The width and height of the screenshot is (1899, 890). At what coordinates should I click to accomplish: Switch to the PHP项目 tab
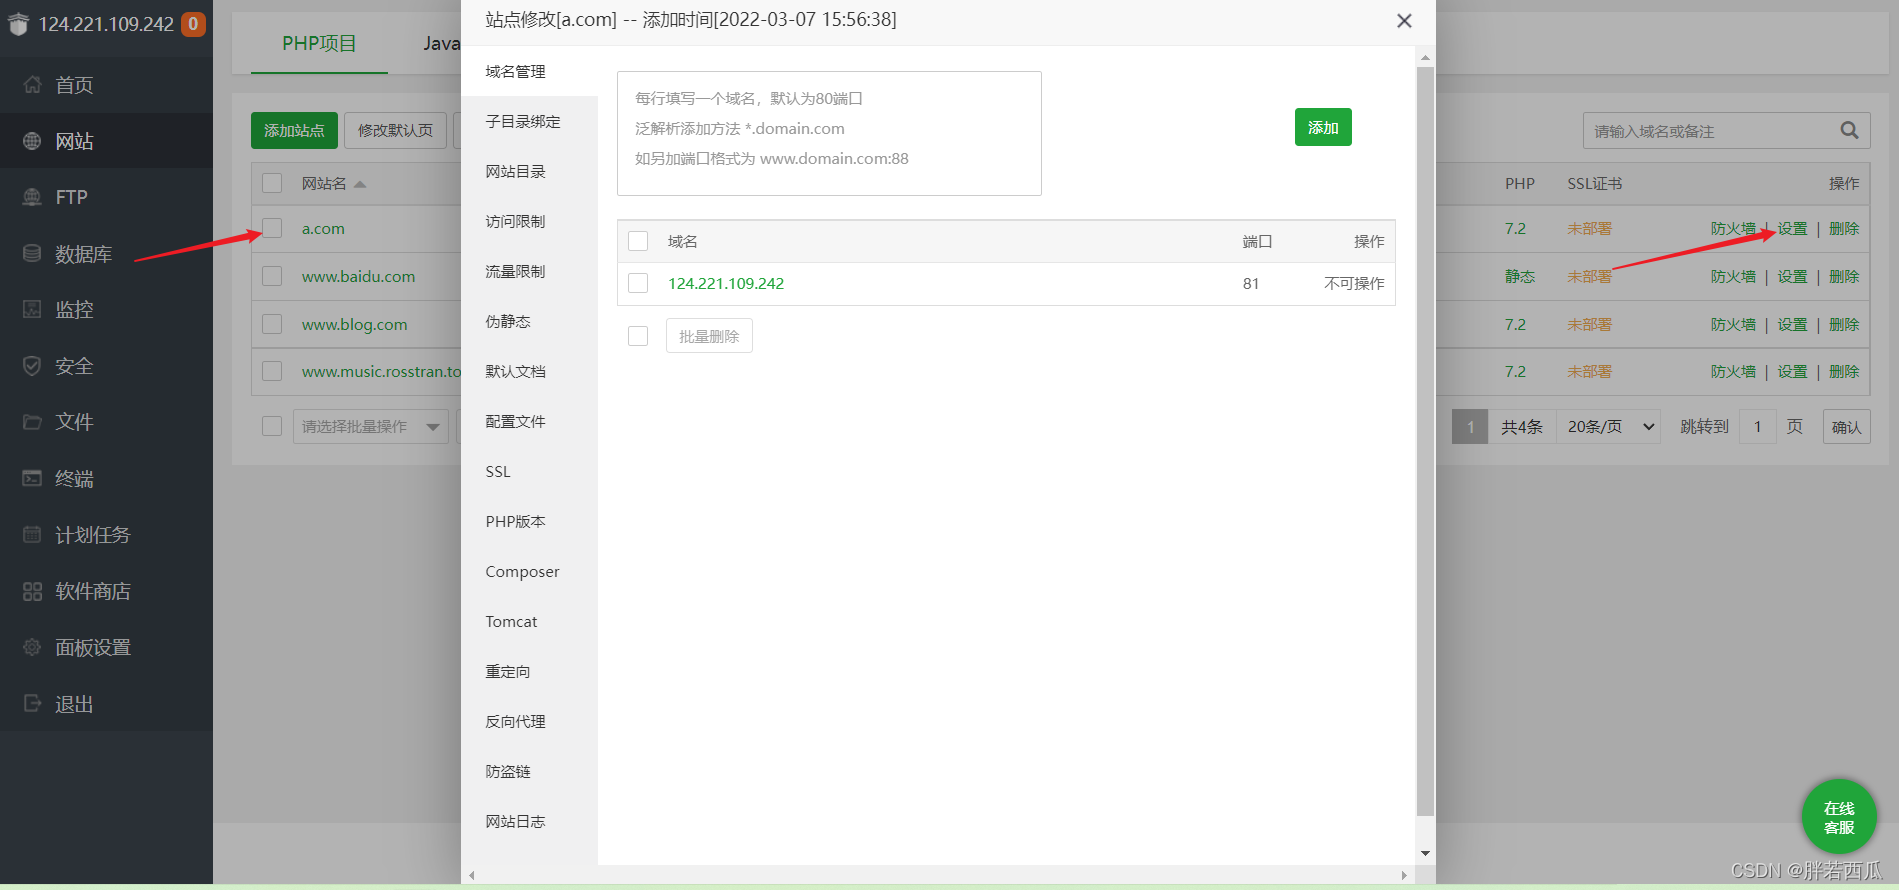click(x=319, y=43)
